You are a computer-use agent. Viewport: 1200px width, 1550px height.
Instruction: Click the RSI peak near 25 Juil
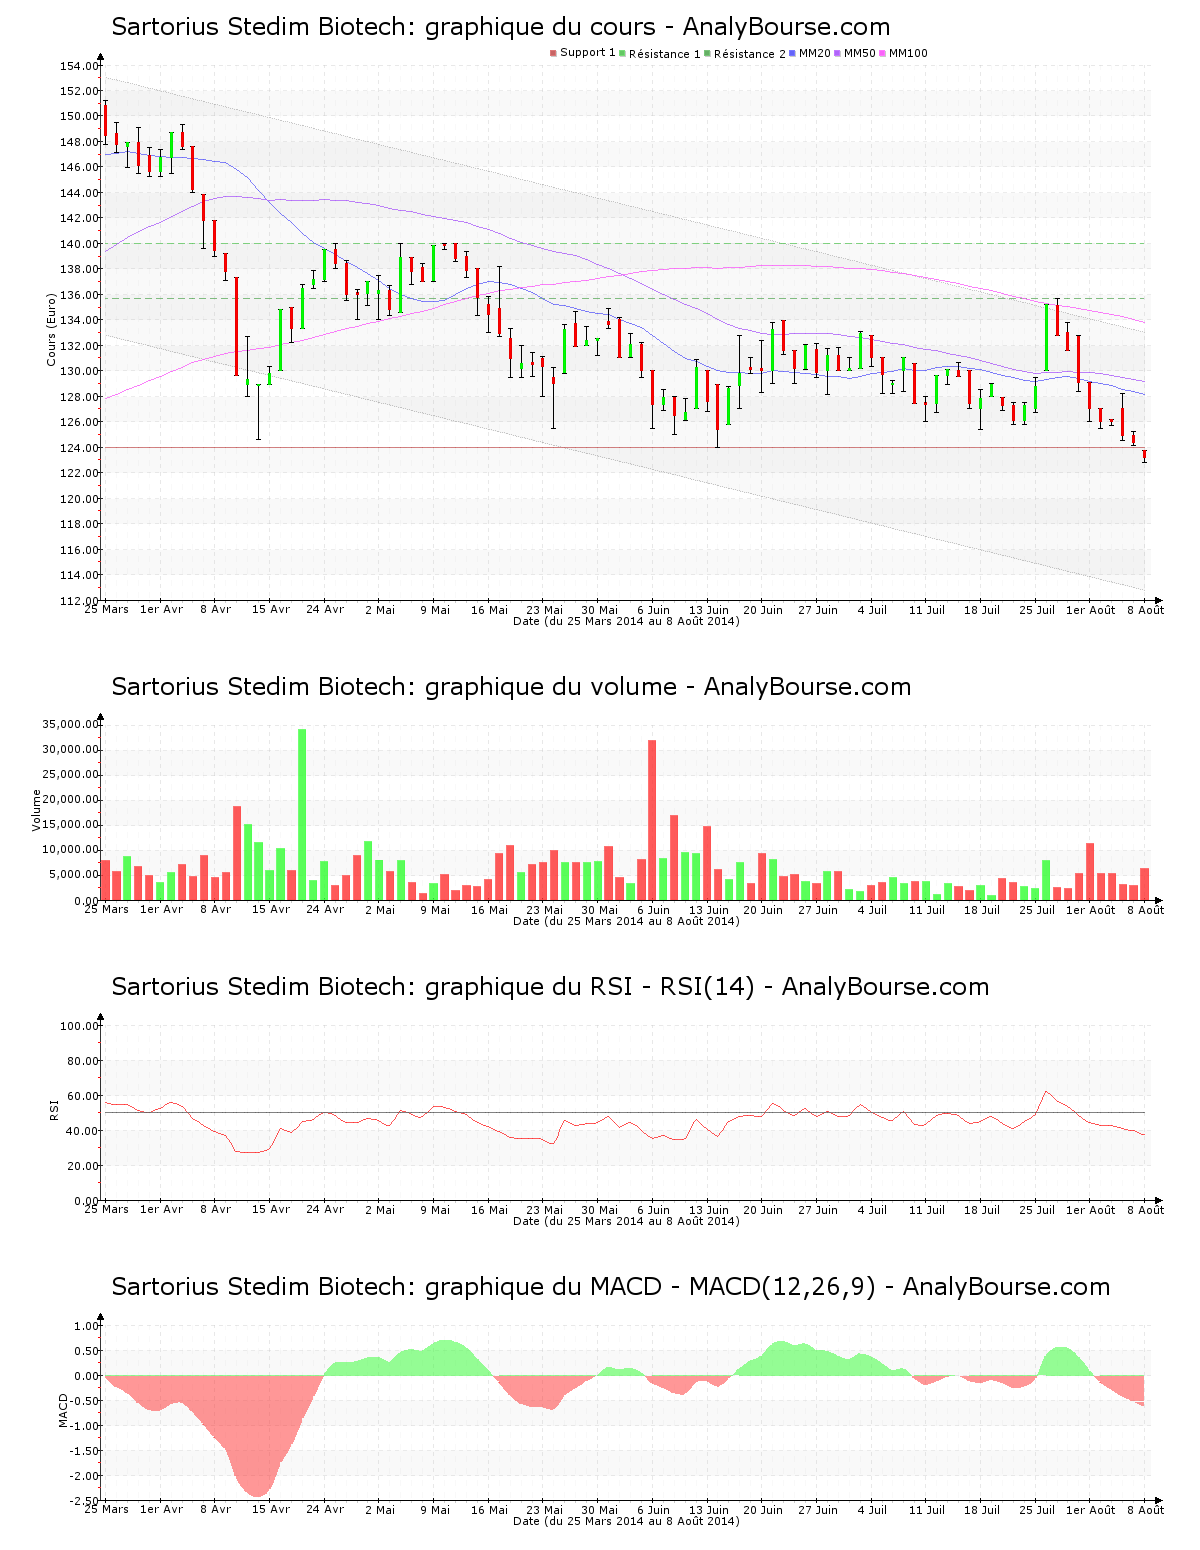point(1046,1092)
